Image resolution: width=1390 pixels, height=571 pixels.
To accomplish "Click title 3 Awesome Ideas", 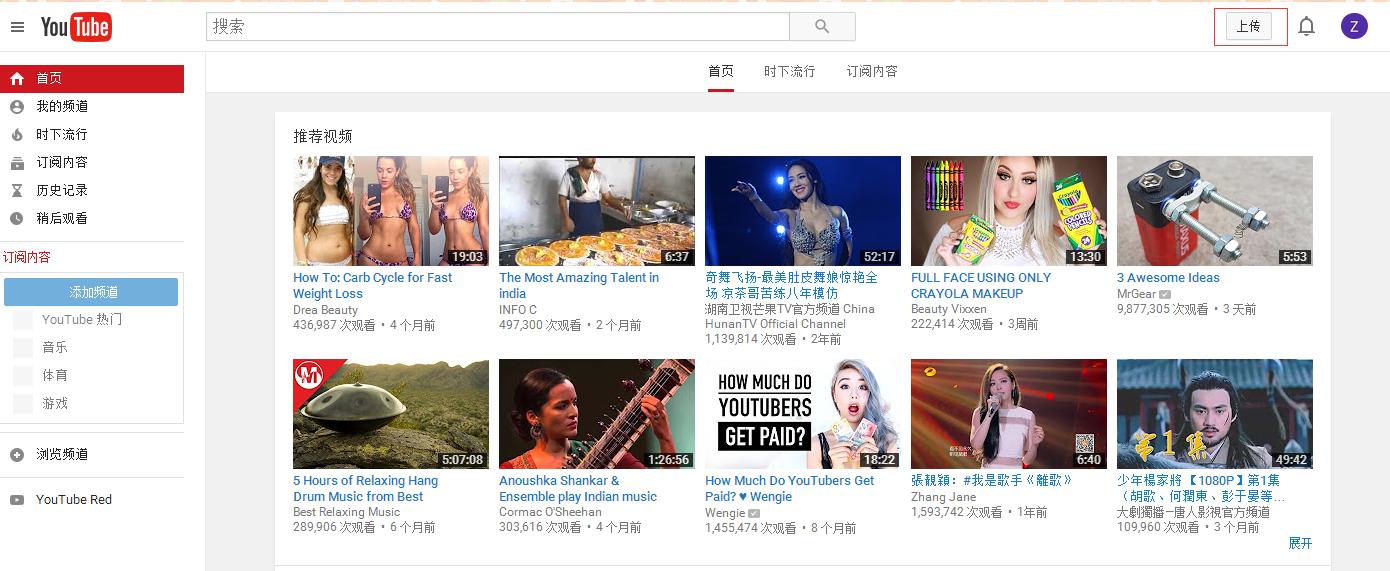I will point(1168,278).
